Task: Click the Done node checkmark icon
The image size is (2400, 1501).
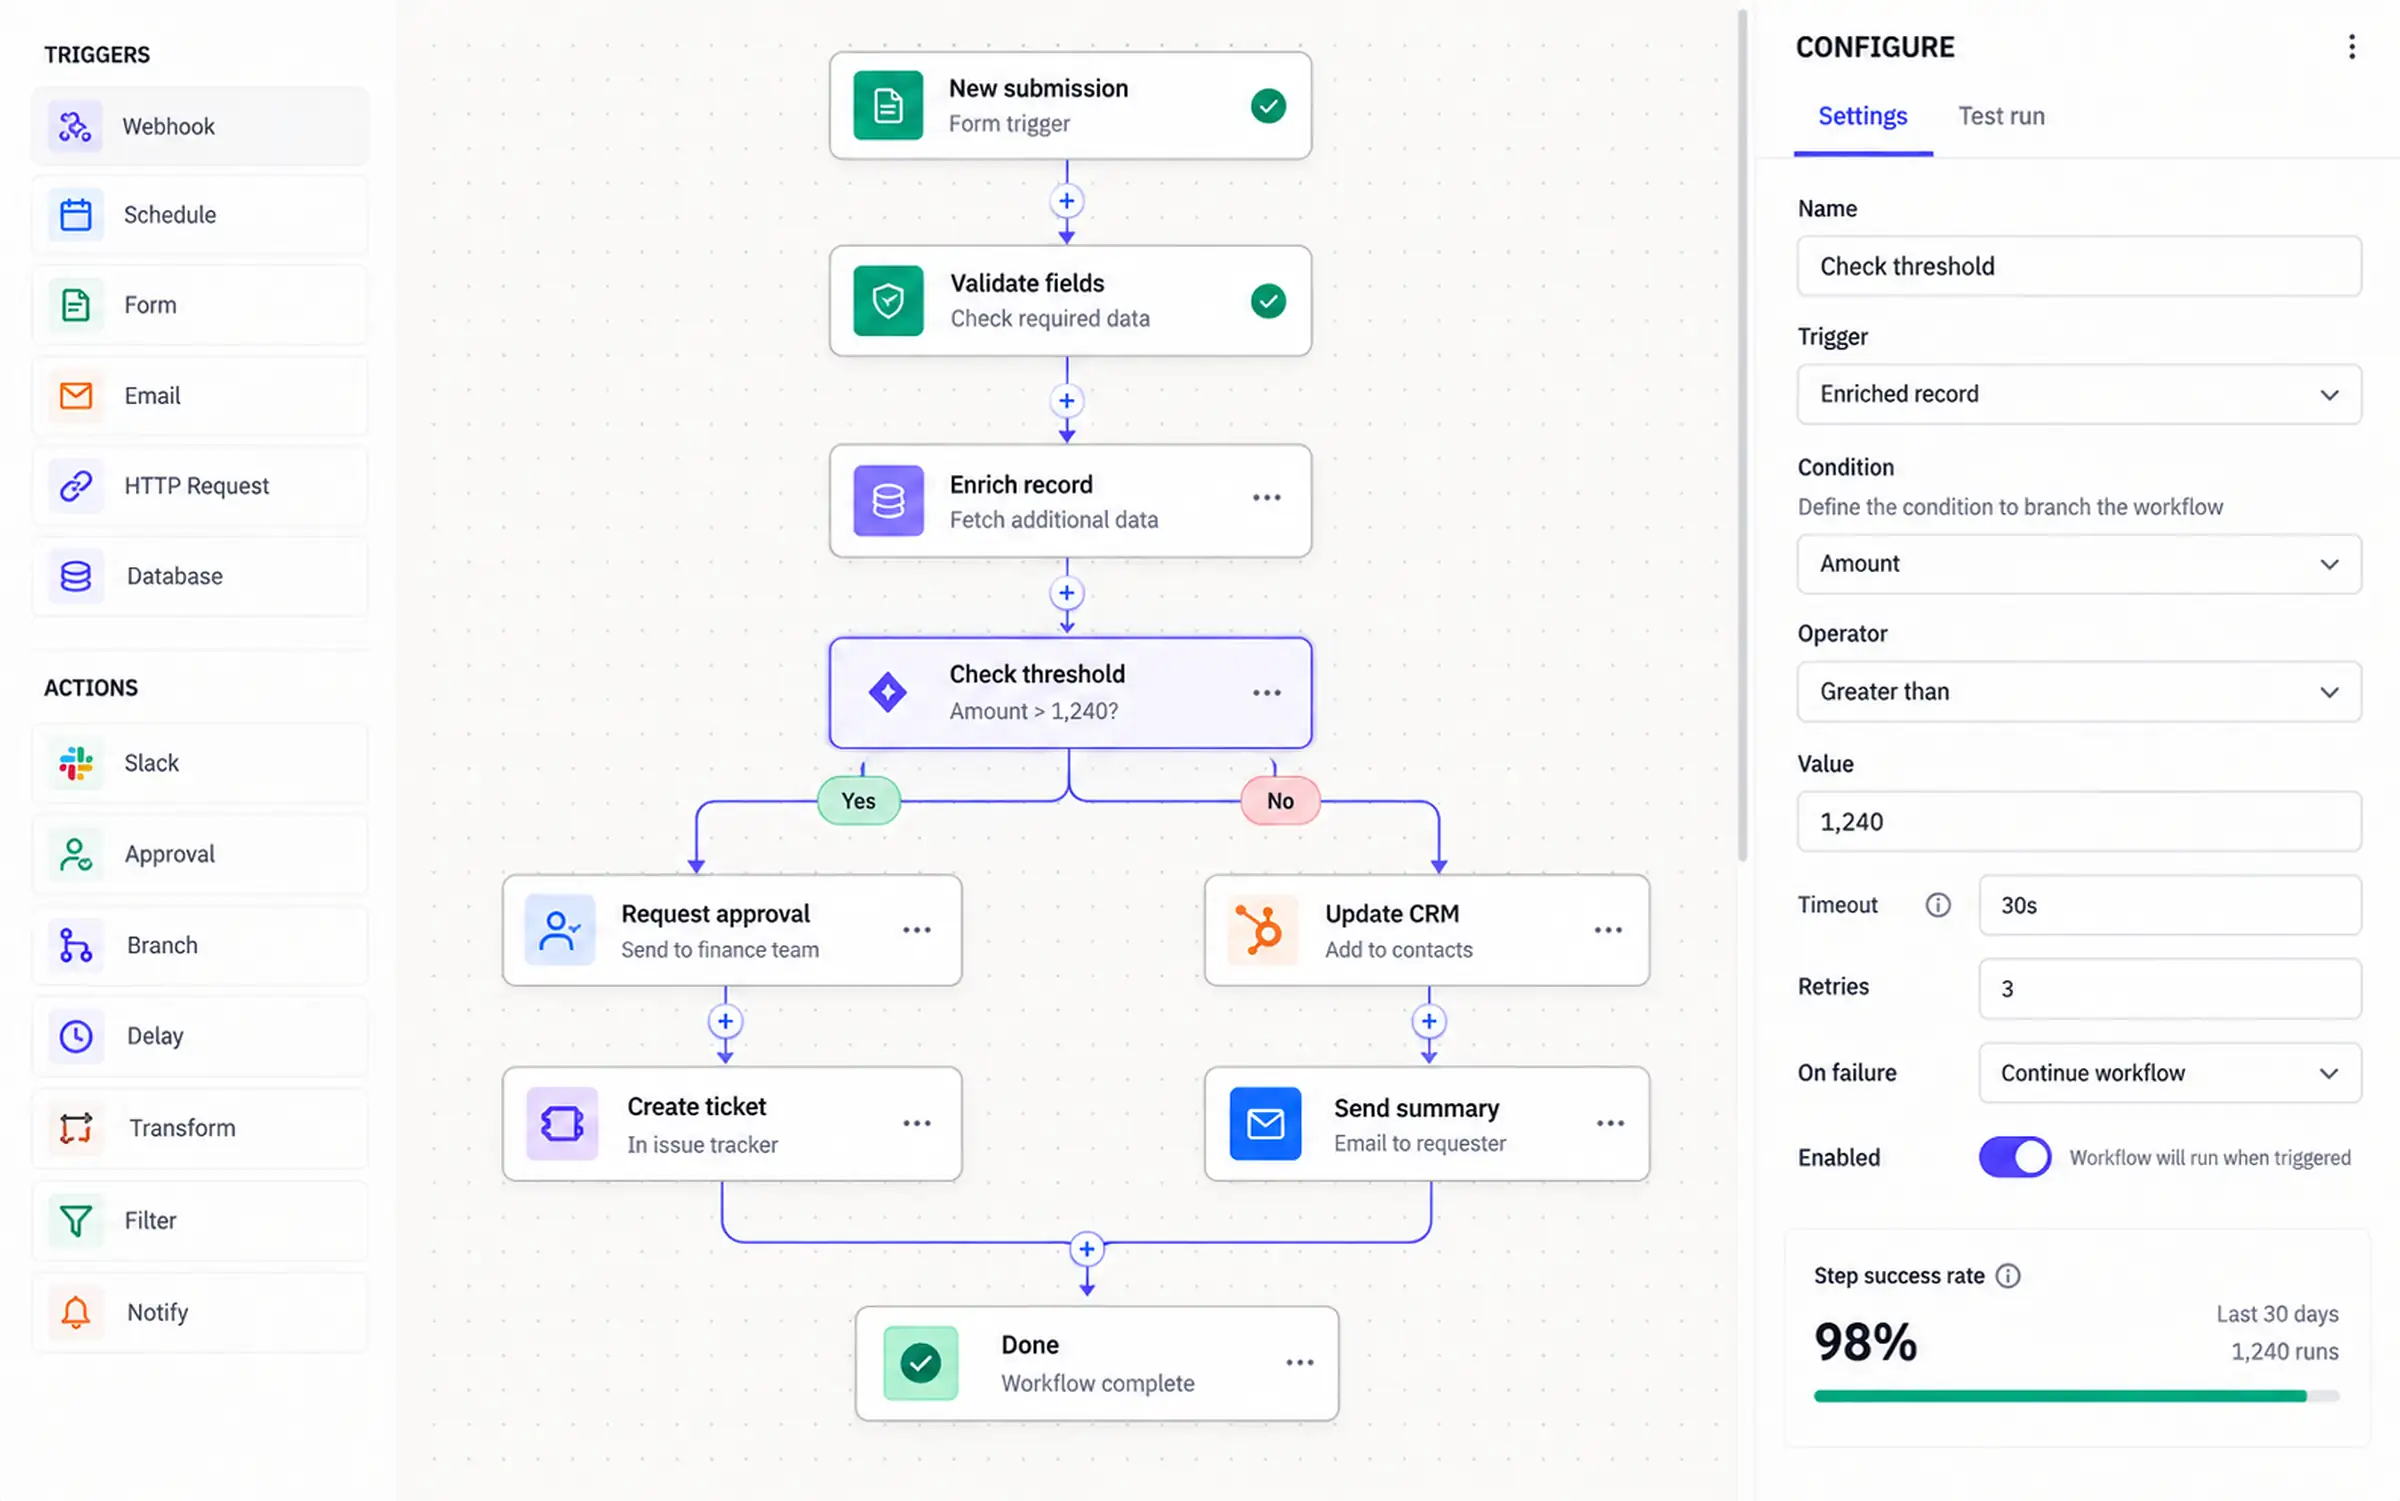Action: [x=920, y=1362]
